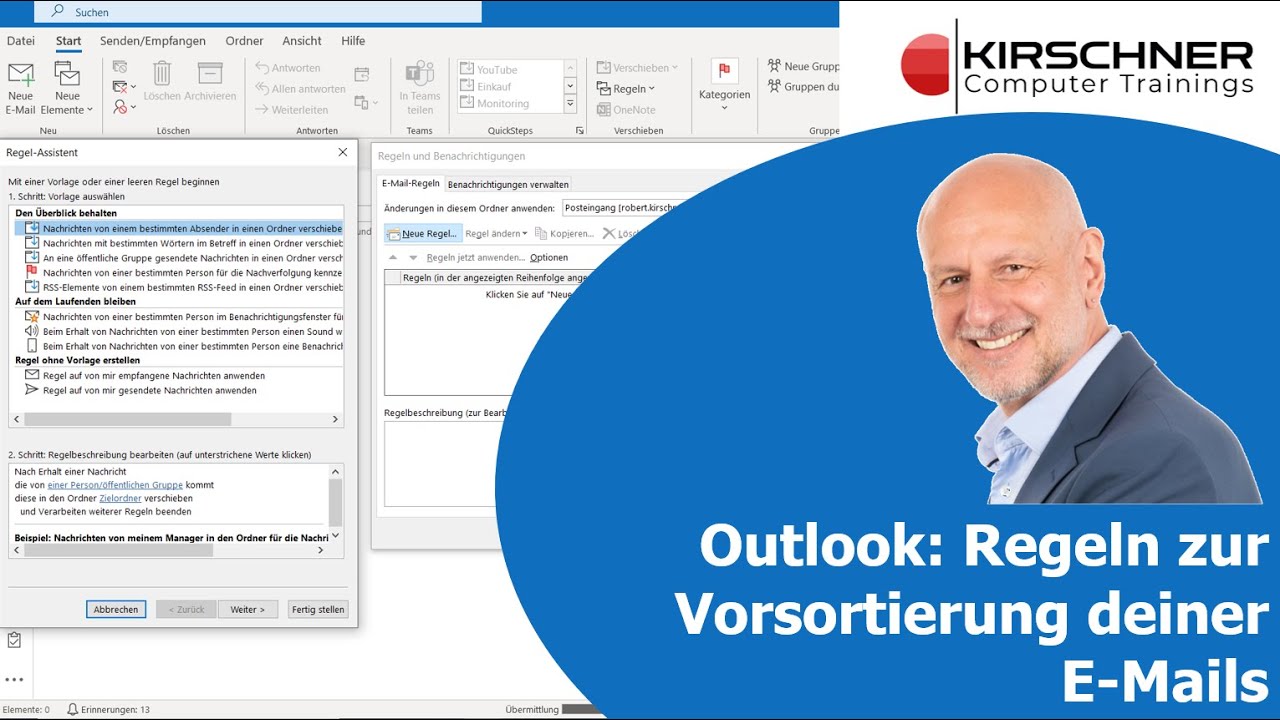This screenshot has width=1280, height=720.
Task: Switch to Benachrichtigungen verwalten tab
Action: click(x=508, y=184)
